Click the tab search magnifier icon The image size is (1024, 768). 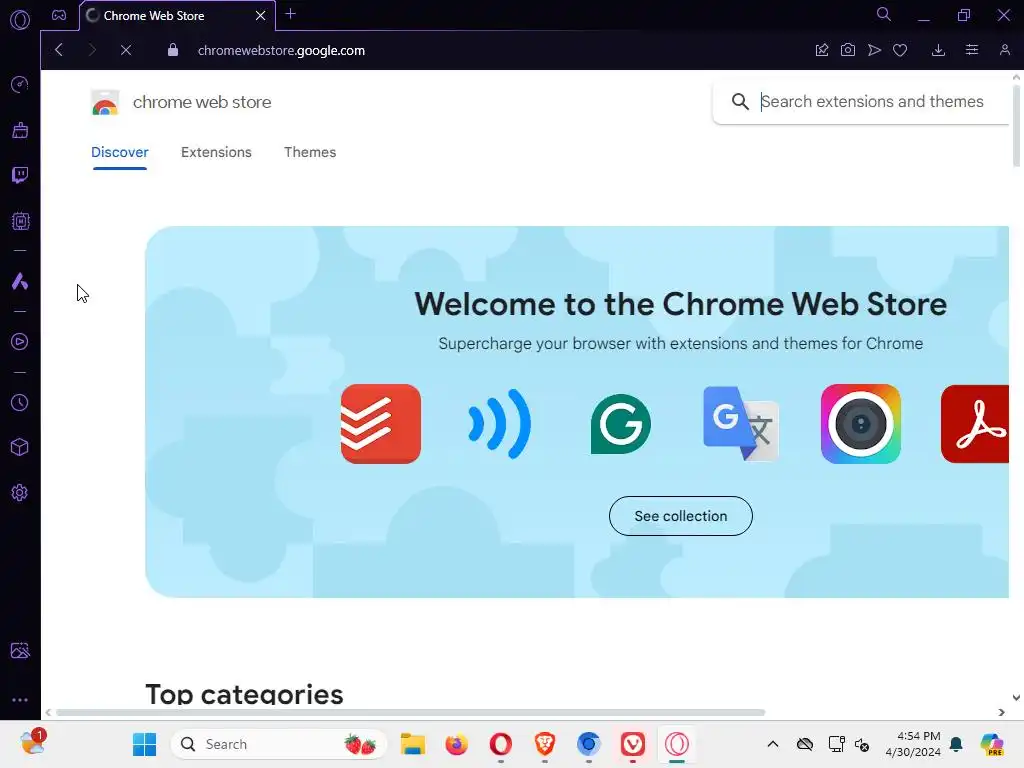(x=884, y=14)
